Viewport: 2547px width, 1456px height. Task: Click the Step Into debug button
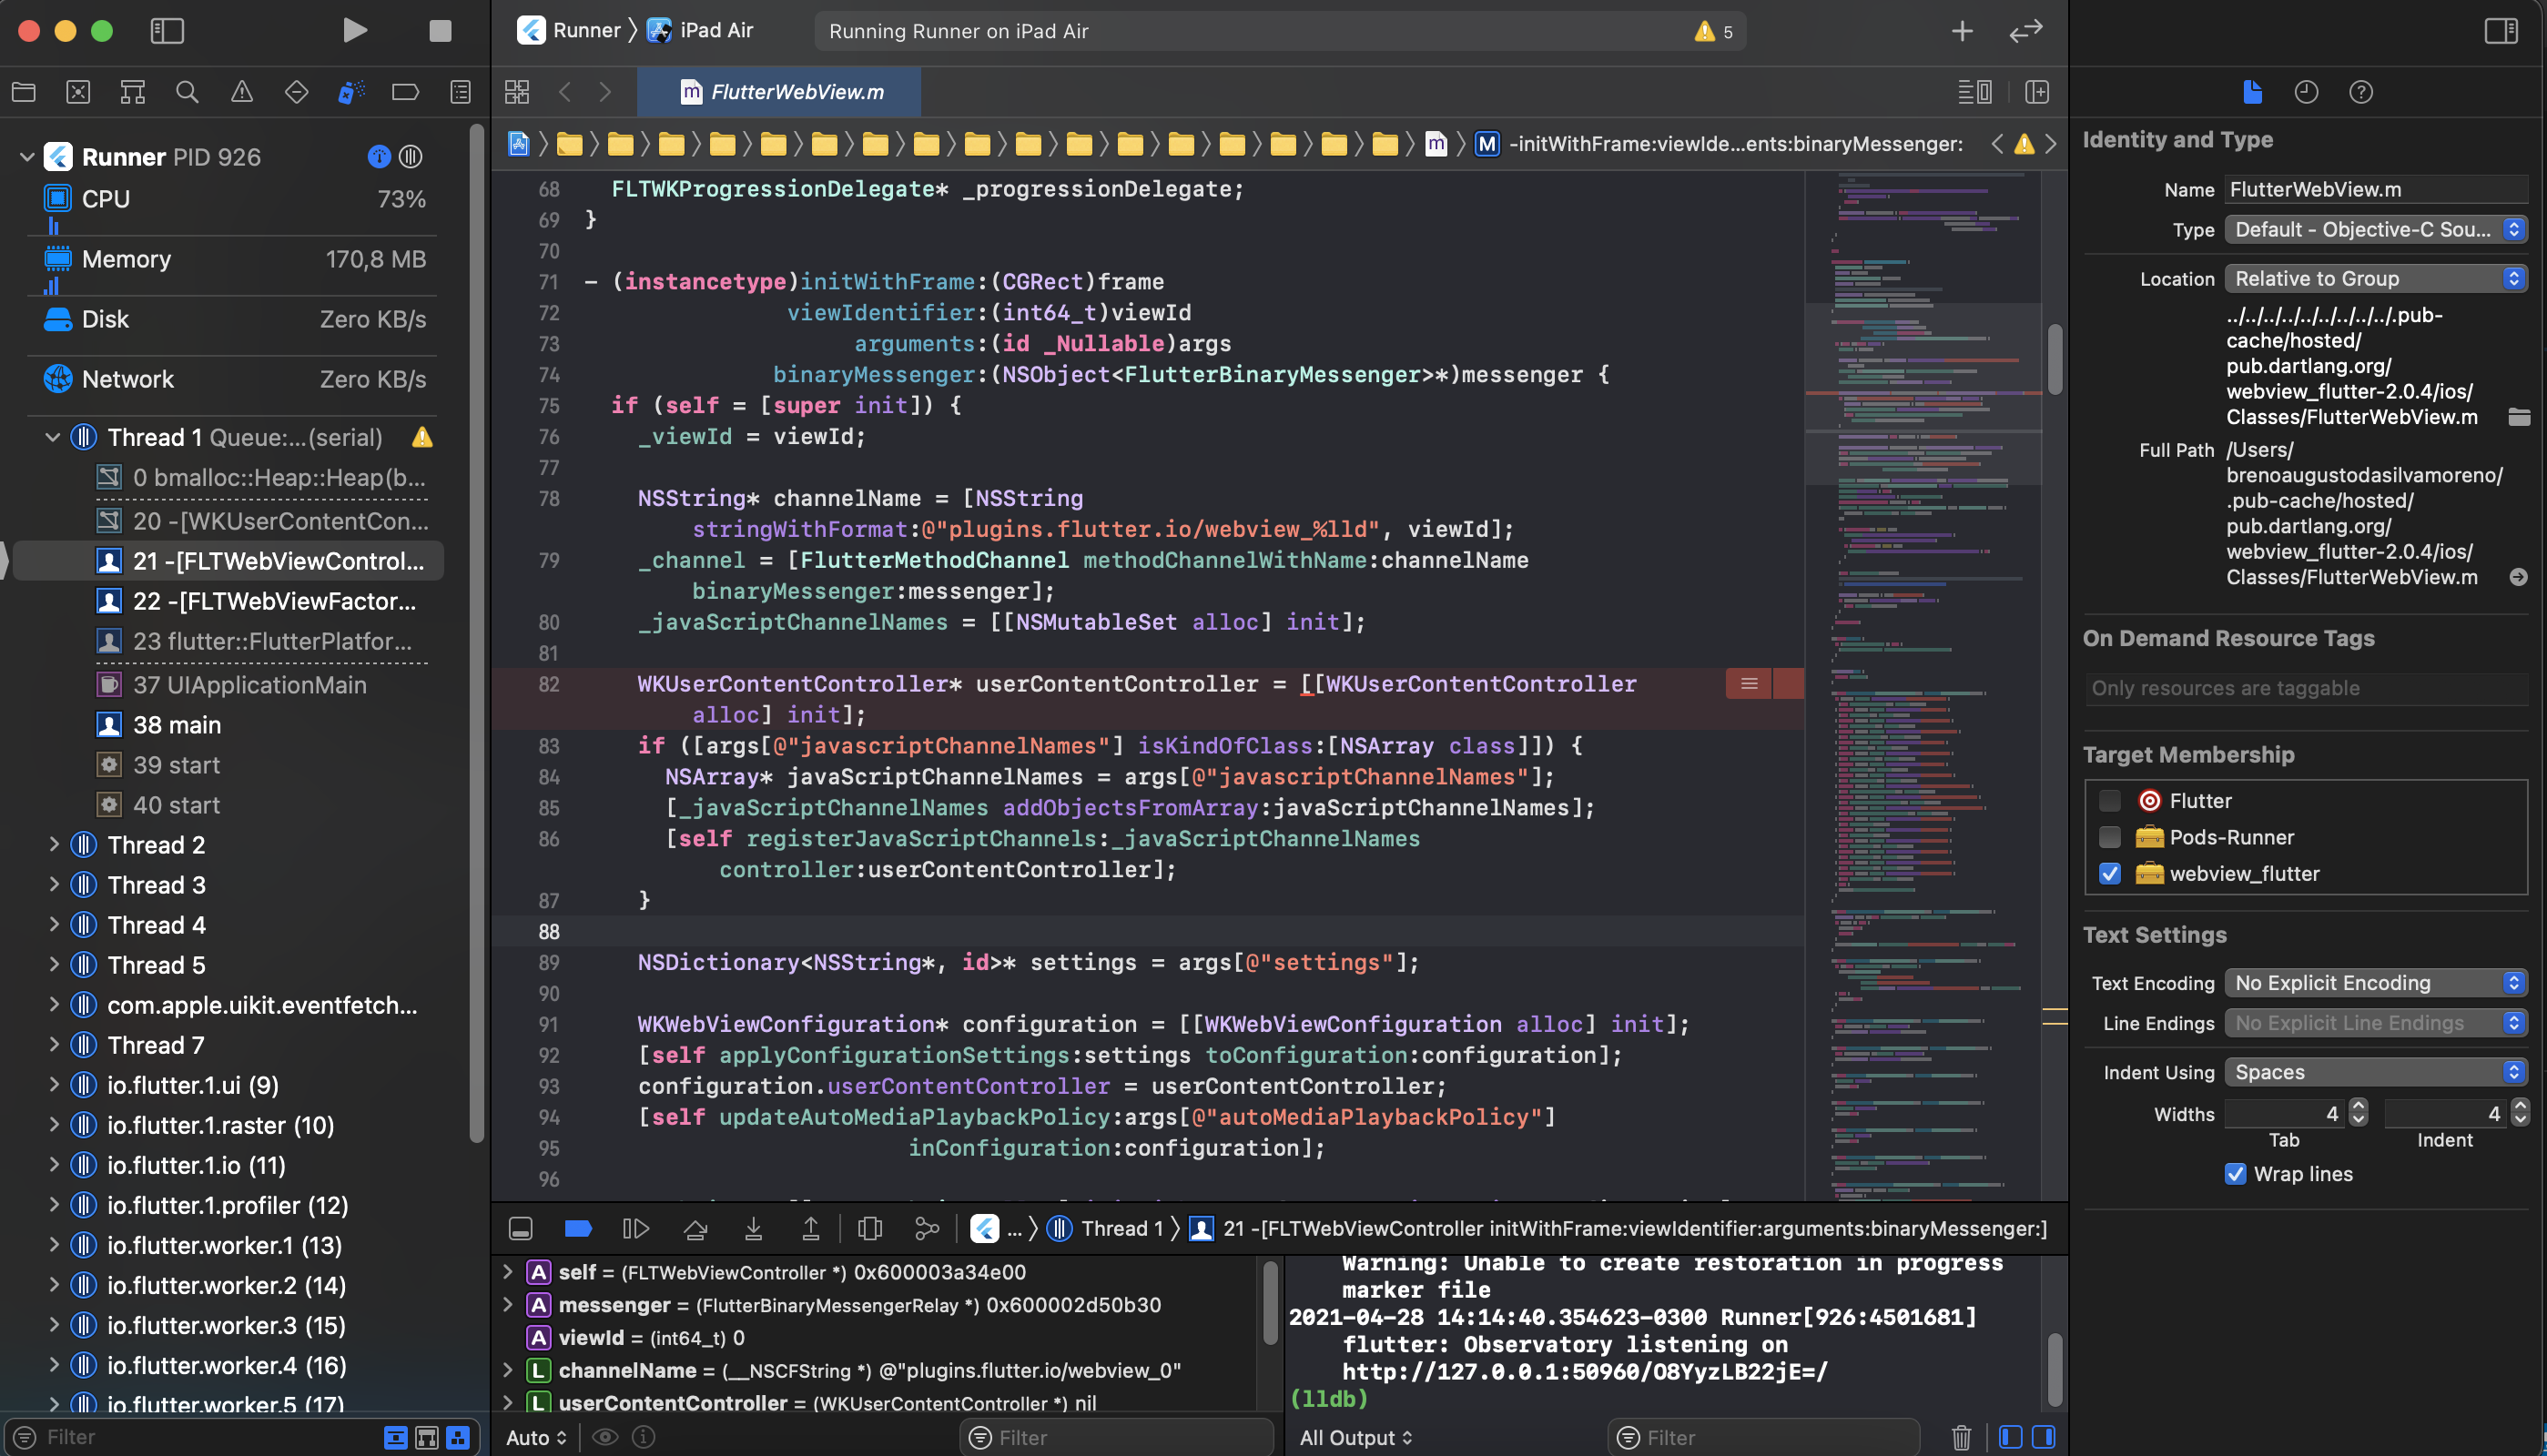coord(753,1228)
